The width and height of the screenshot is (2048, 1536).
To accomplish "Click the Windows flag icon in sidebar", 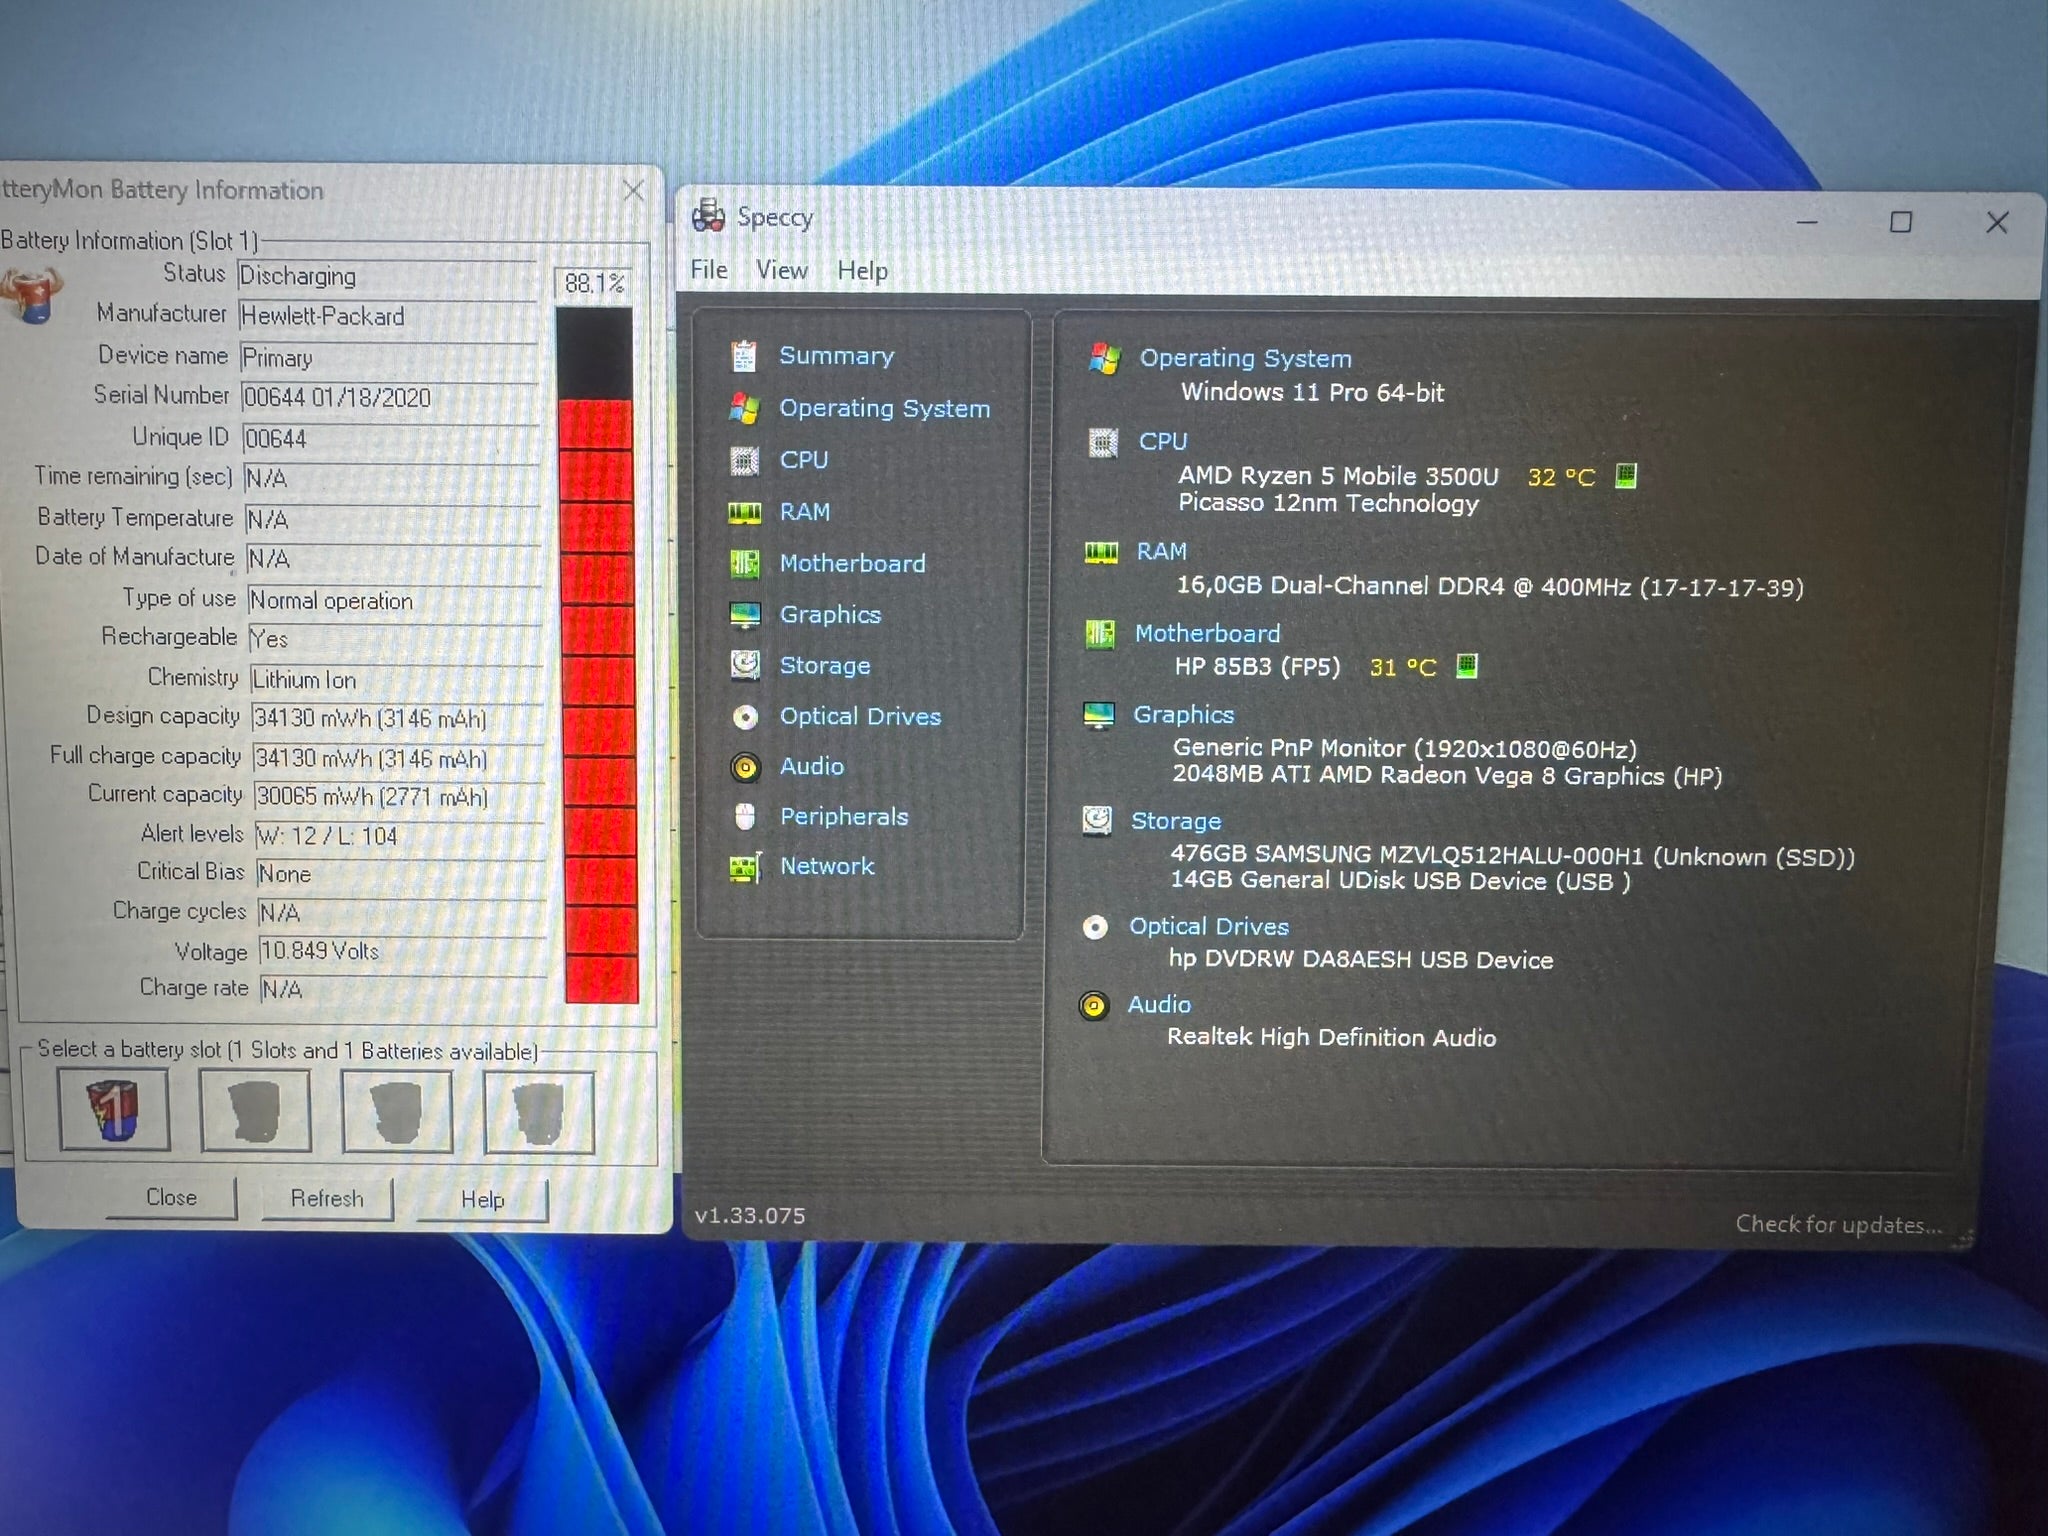I will point(743,408).
